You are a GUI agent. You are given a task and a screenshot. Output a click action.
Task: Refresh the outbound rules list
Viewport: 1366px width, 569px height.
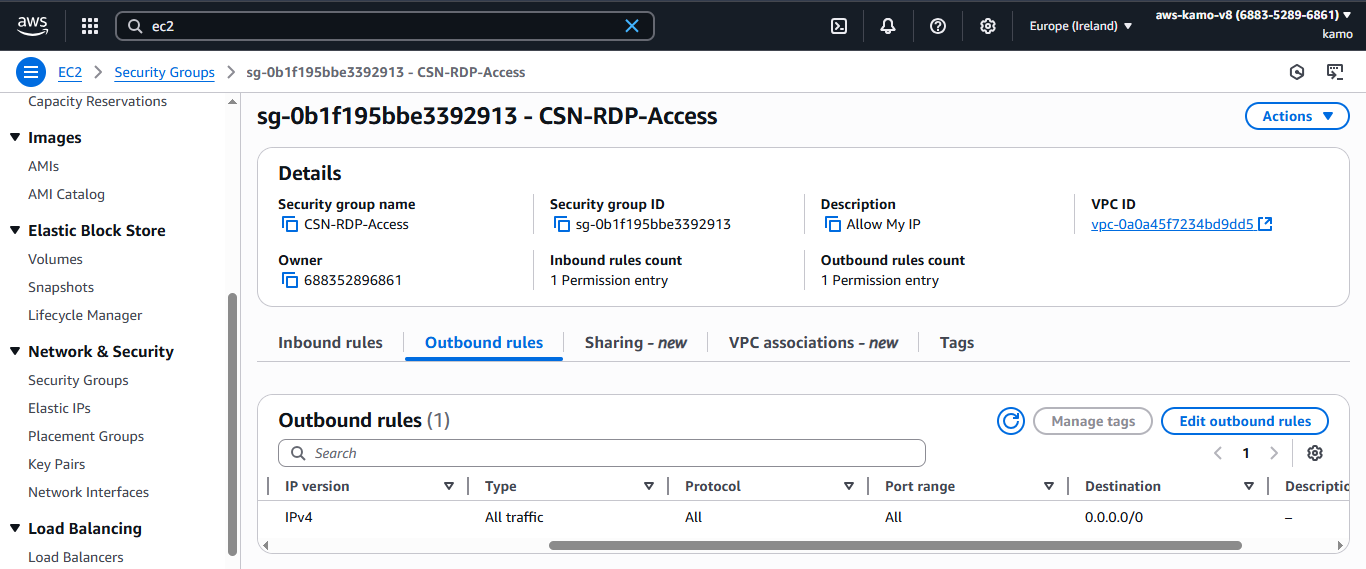pyautogui.click(x=1011, y=421)
